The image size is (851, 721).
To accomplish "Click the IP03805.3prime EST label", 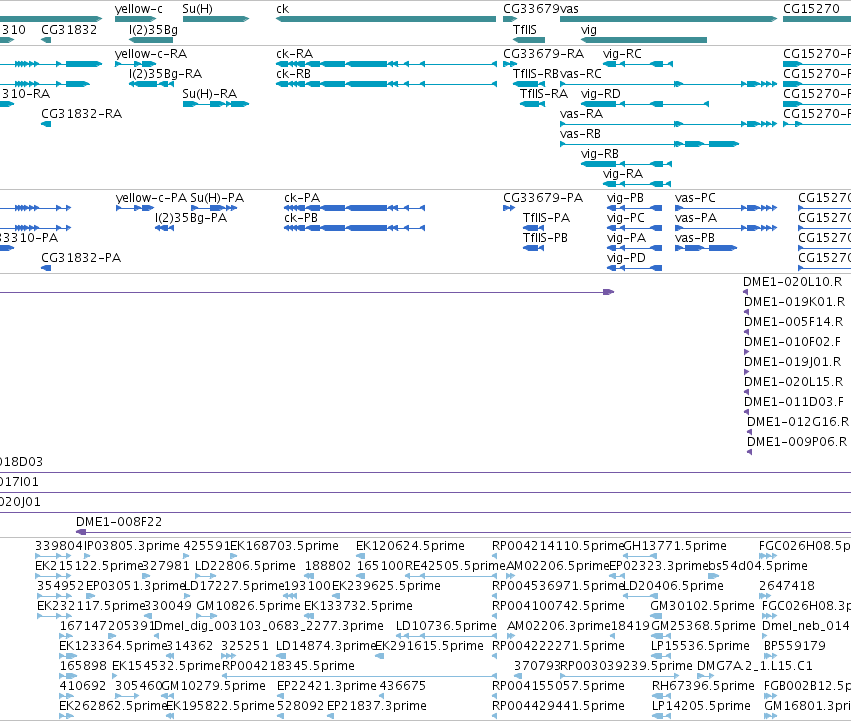I will click(131, 546).
